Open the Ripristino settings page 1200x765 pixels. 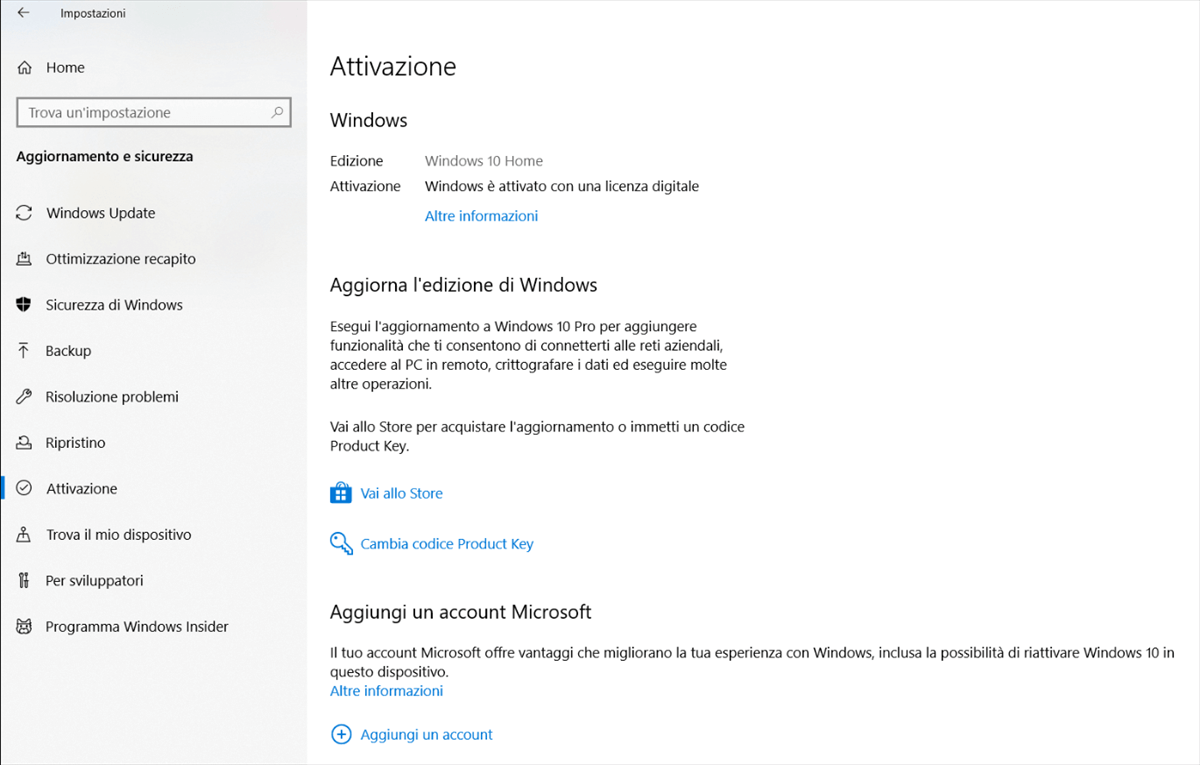coord(75,443)
